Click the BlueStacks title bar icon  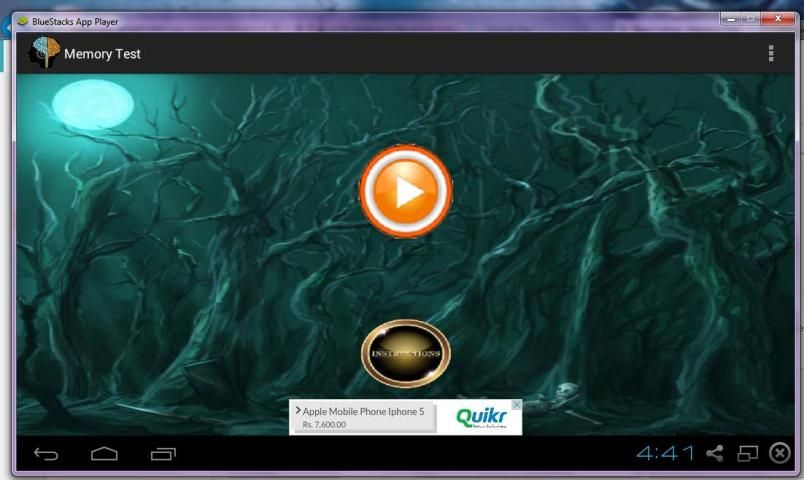tap(22, 20)
